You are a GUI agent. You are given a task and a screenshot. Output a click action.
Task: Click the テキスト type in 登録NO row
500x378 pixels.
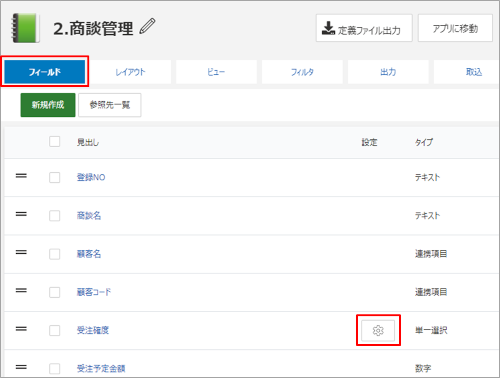(x=427, y=177)
